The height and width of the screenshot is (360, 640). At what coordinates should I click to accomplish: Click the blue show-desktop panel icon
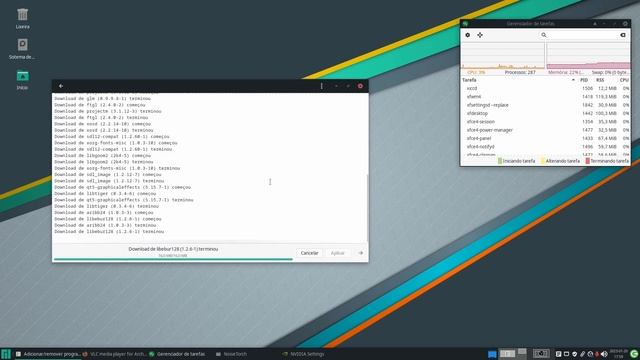click(492, 354)
